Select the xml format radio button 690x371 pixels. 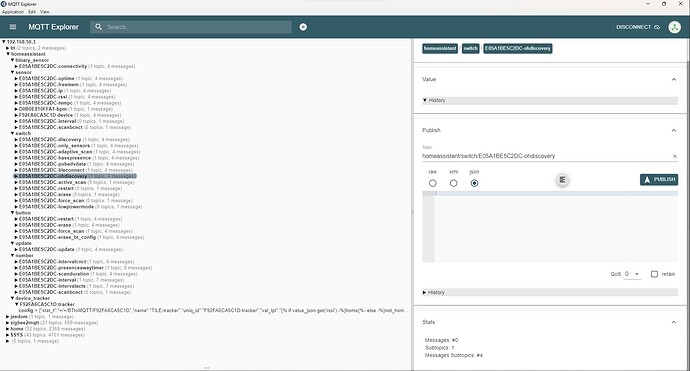click(453, 183)
